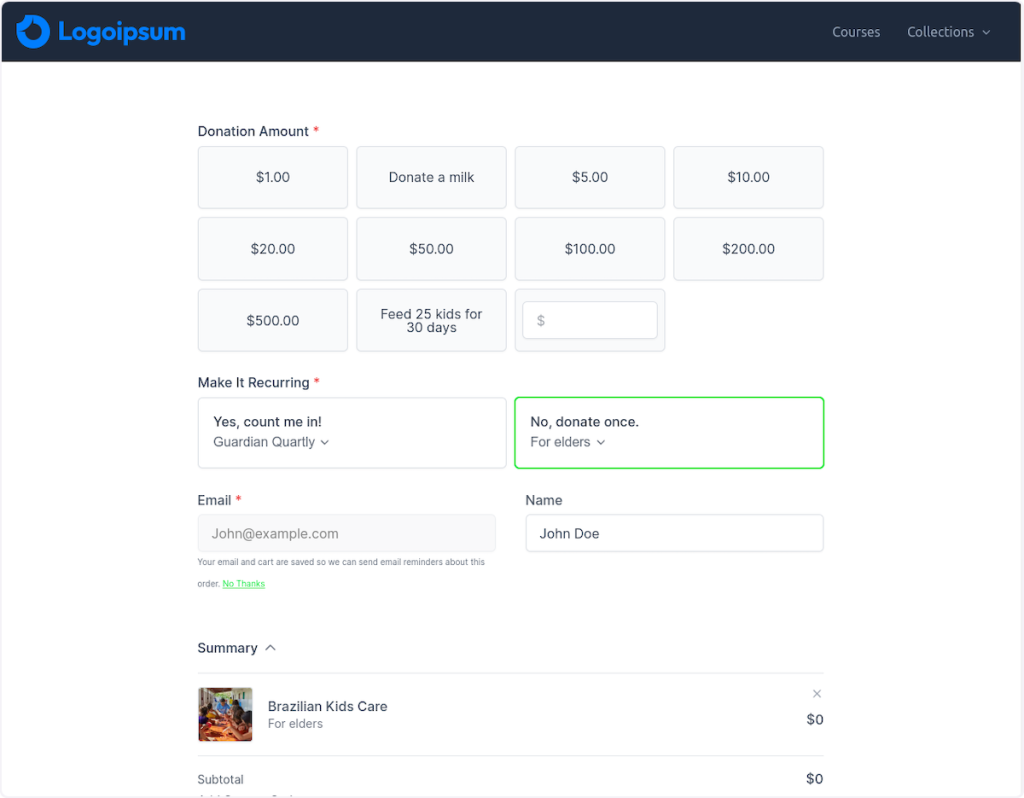The image size is (1024, 798).
Task: Choose Feed 25 kids for 30 days
Action: [x=431, y=321]
